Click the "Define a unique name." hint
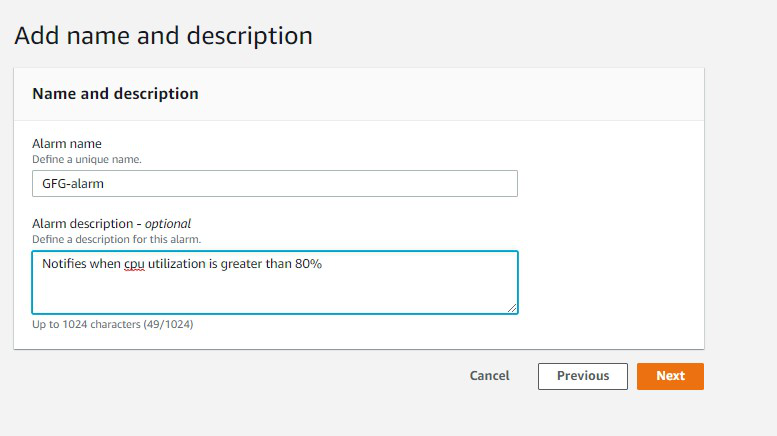 [85, 159]
